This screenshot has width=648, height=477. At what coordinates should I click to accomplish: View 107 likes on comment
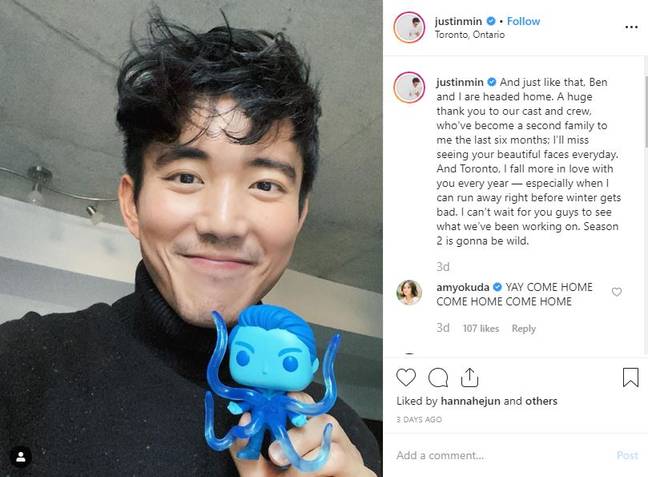pos(481,329)
